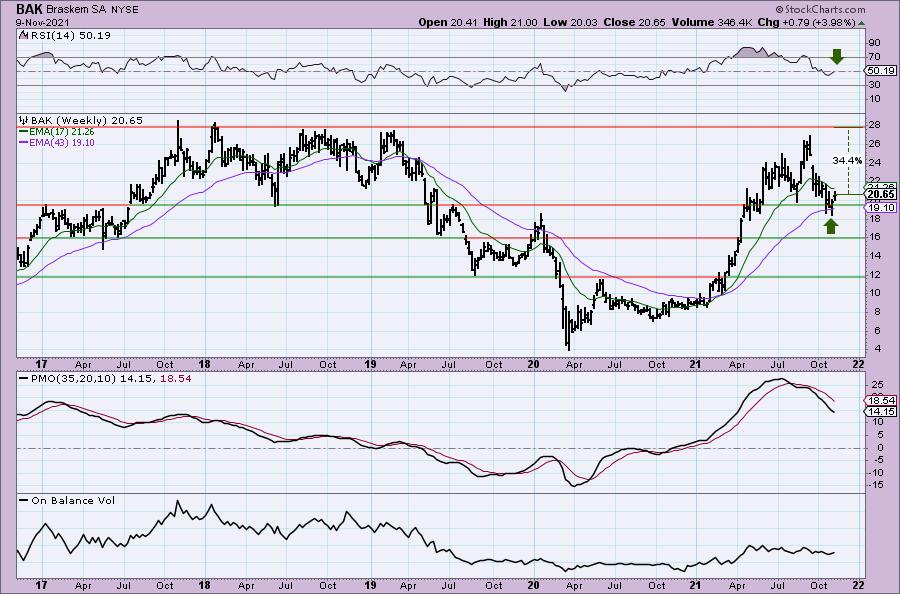Screen dimensions: 900x594
Task: Click the 19.10 EMA tag on right axis
Action: (x=880, y=207)
